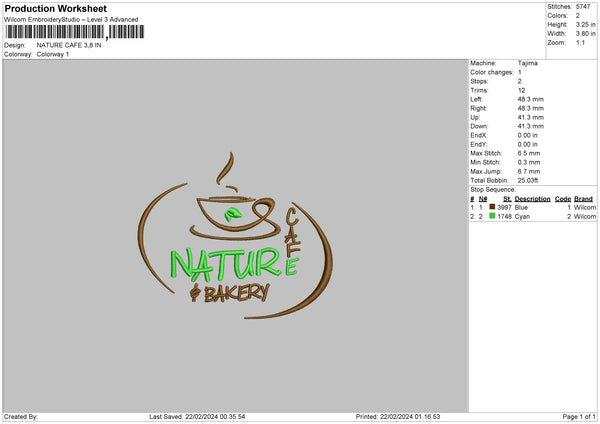The width and height of the screenshot is (600, 424).
Task: Click the "Printed: 22/02/2024 01.16.53" footer text
Action: tap(398, 417)
